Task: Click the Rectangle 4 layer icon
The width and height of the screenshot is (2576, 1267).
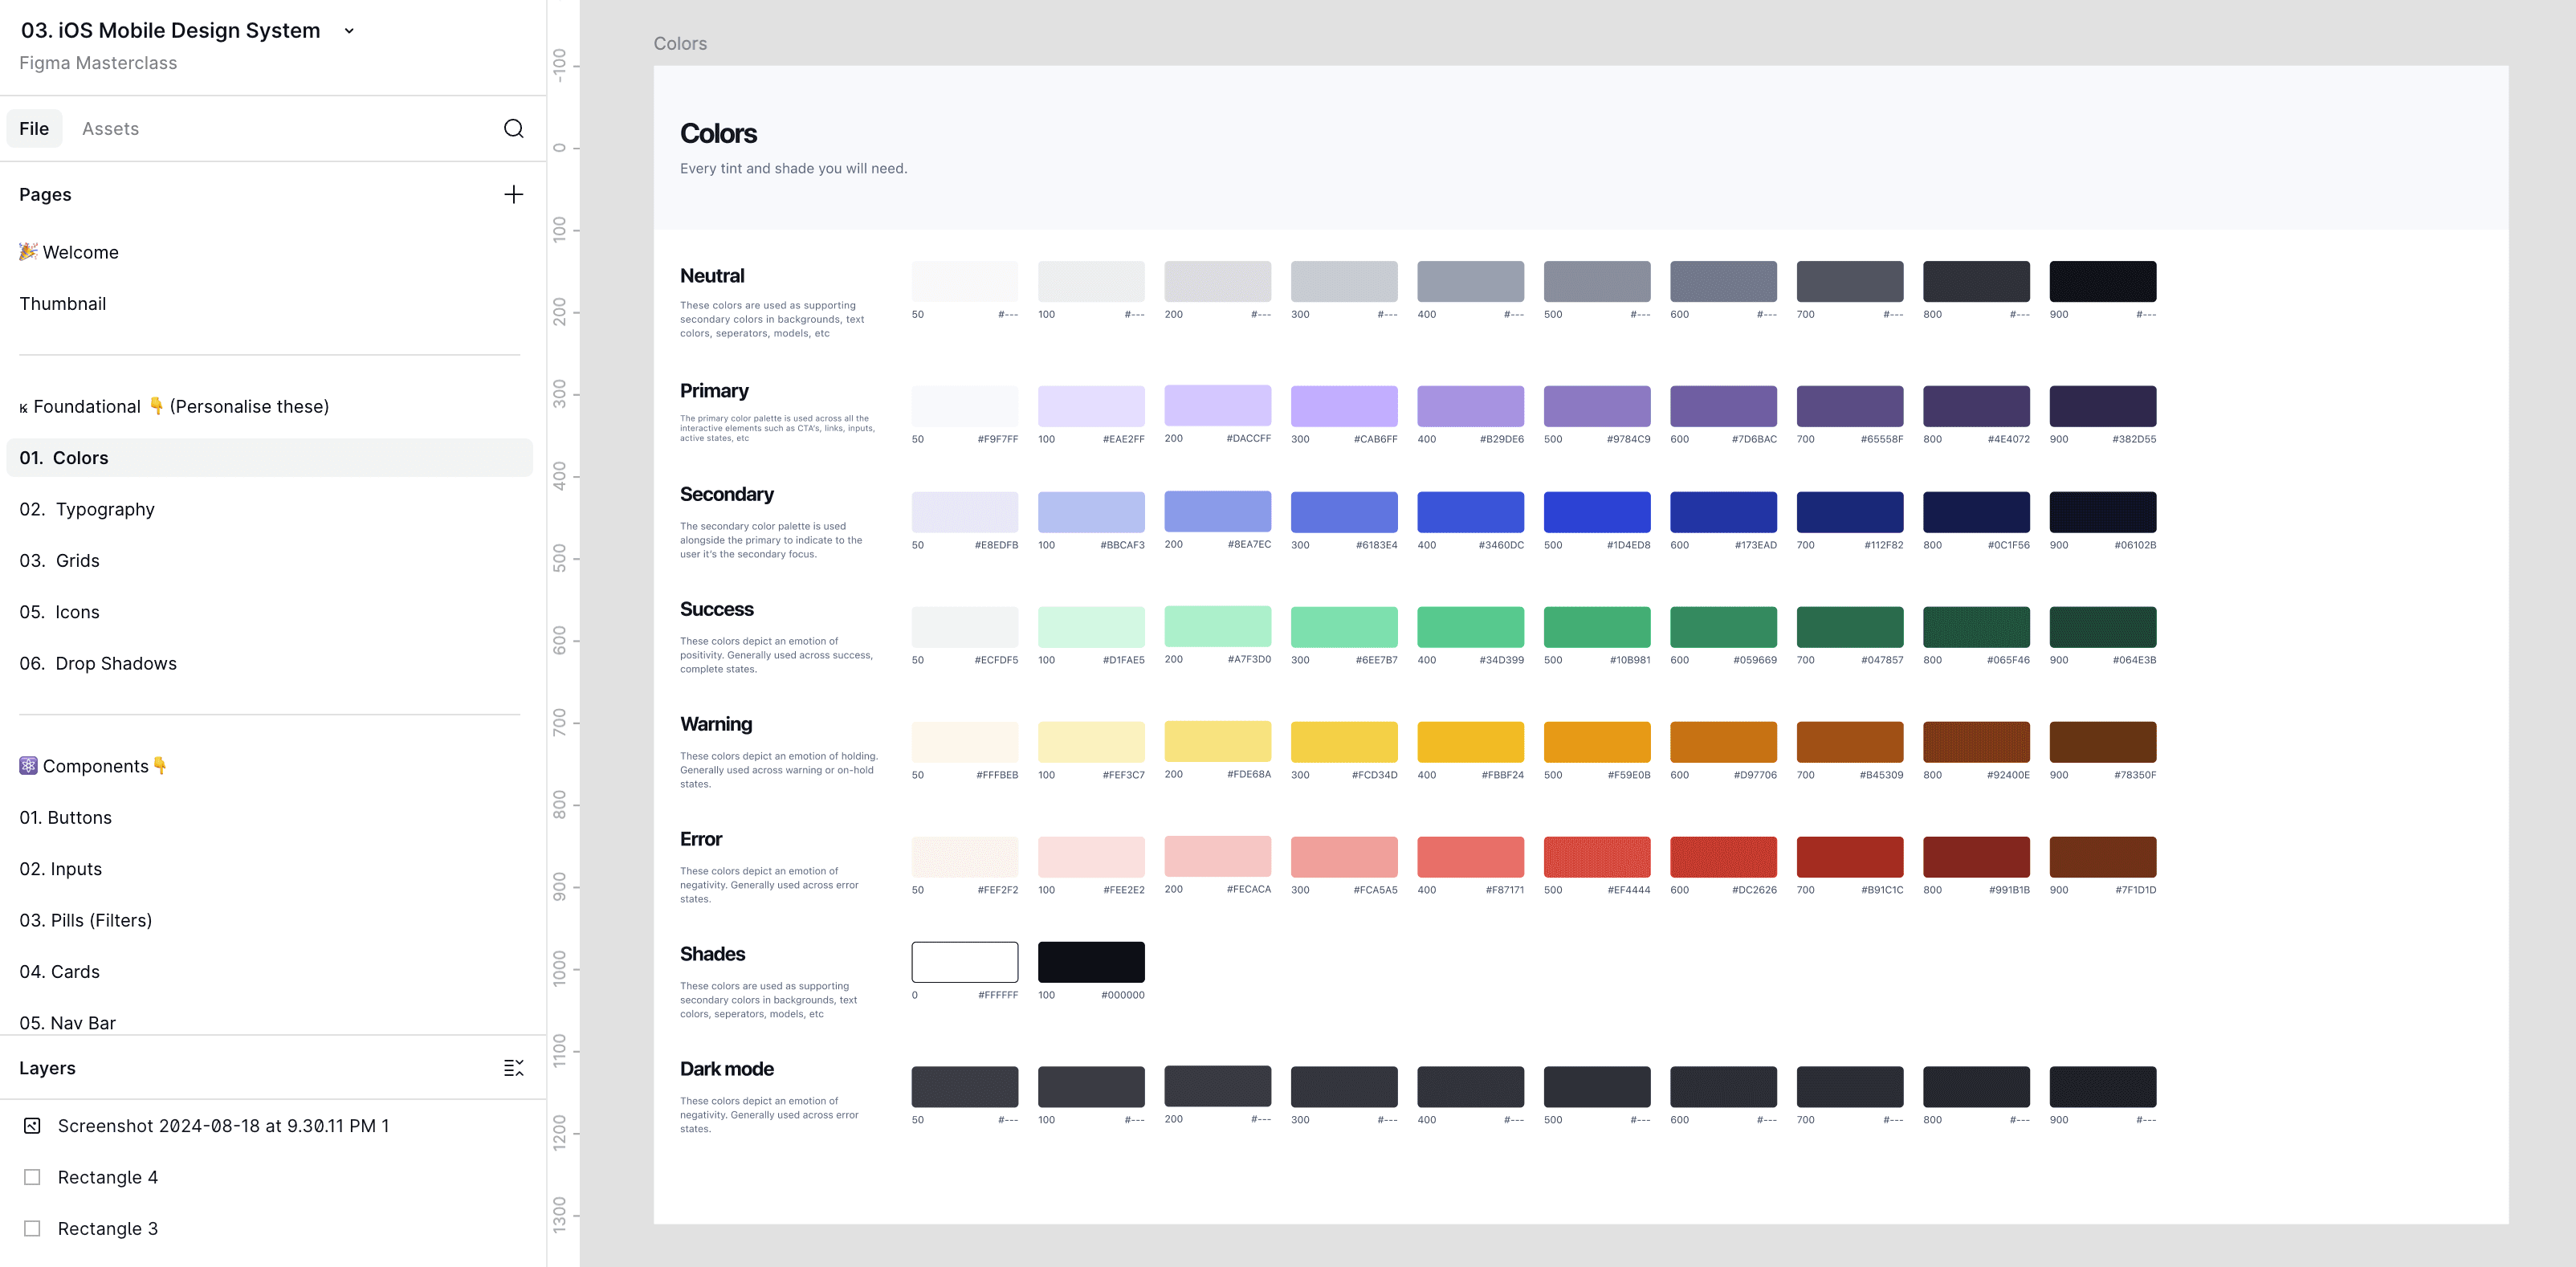Action: point(32,1177)
